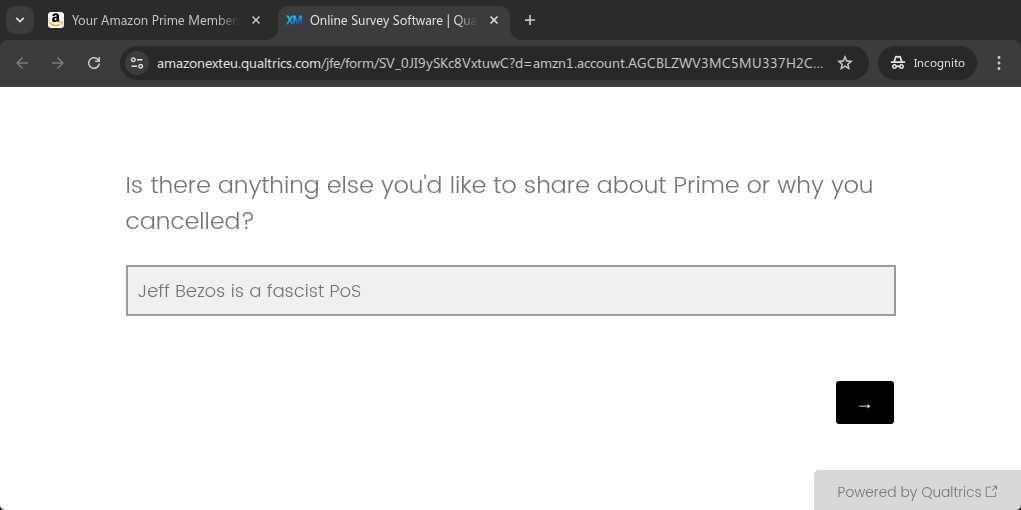Reload the survey page
1021x510 pixels.
[94, 63]
